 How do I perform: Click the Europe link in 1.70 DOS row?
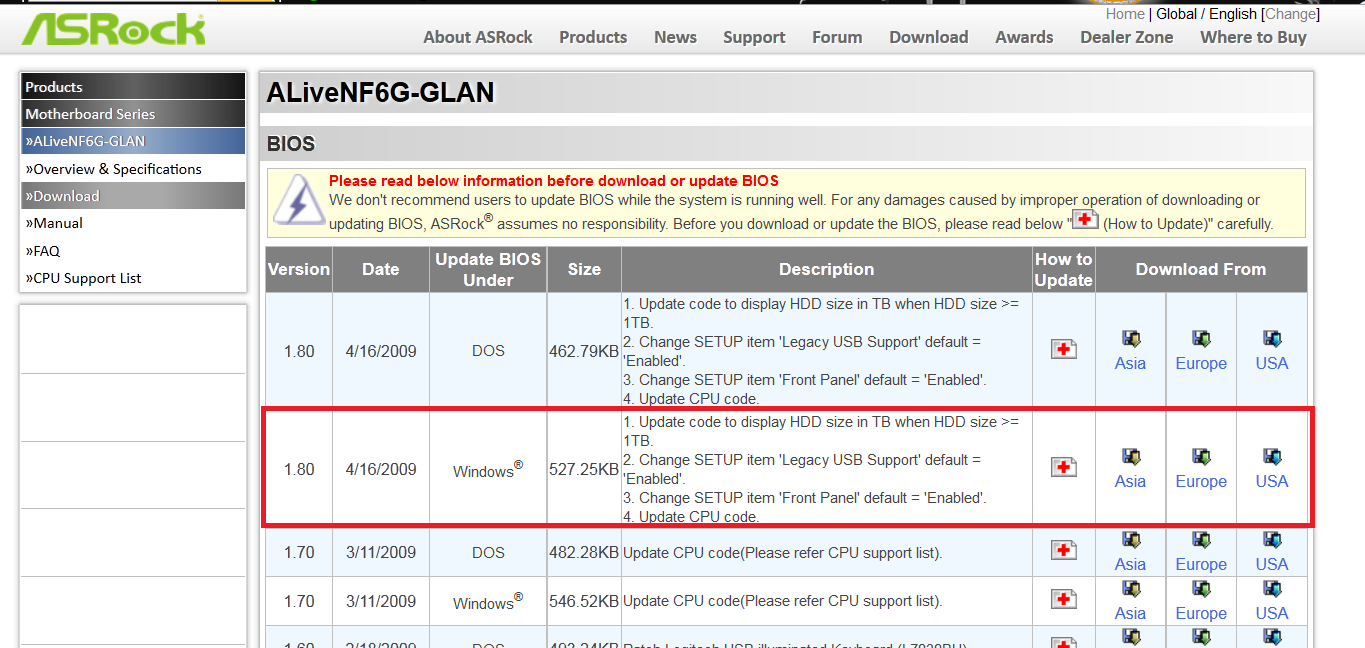coord(1201,564)
